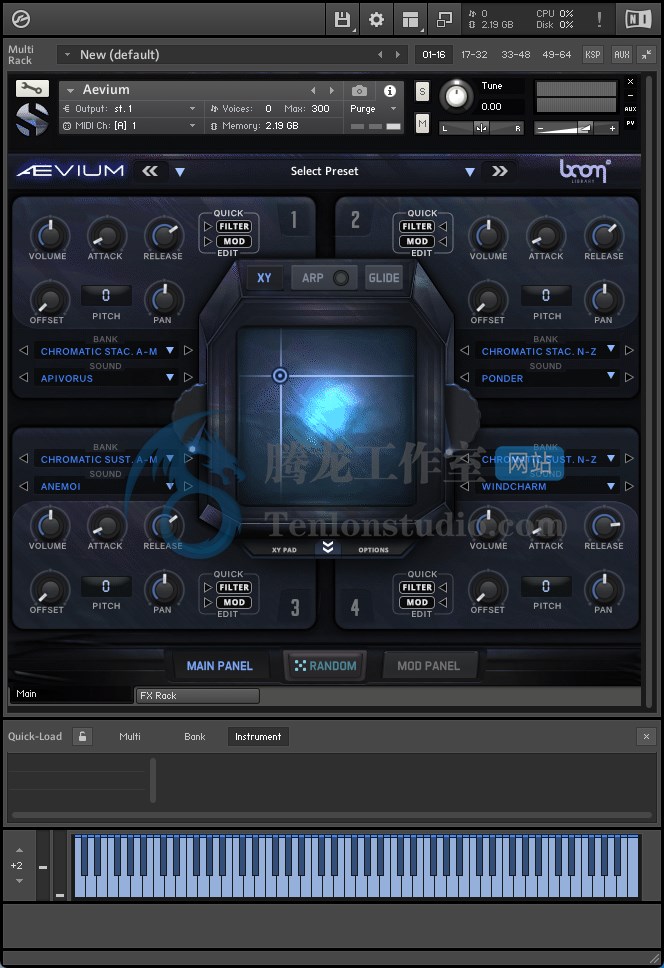Click the Kontakt logo icon
This screenshot has width=664, height=968.
pyautogui.click(x=20, y=20)
